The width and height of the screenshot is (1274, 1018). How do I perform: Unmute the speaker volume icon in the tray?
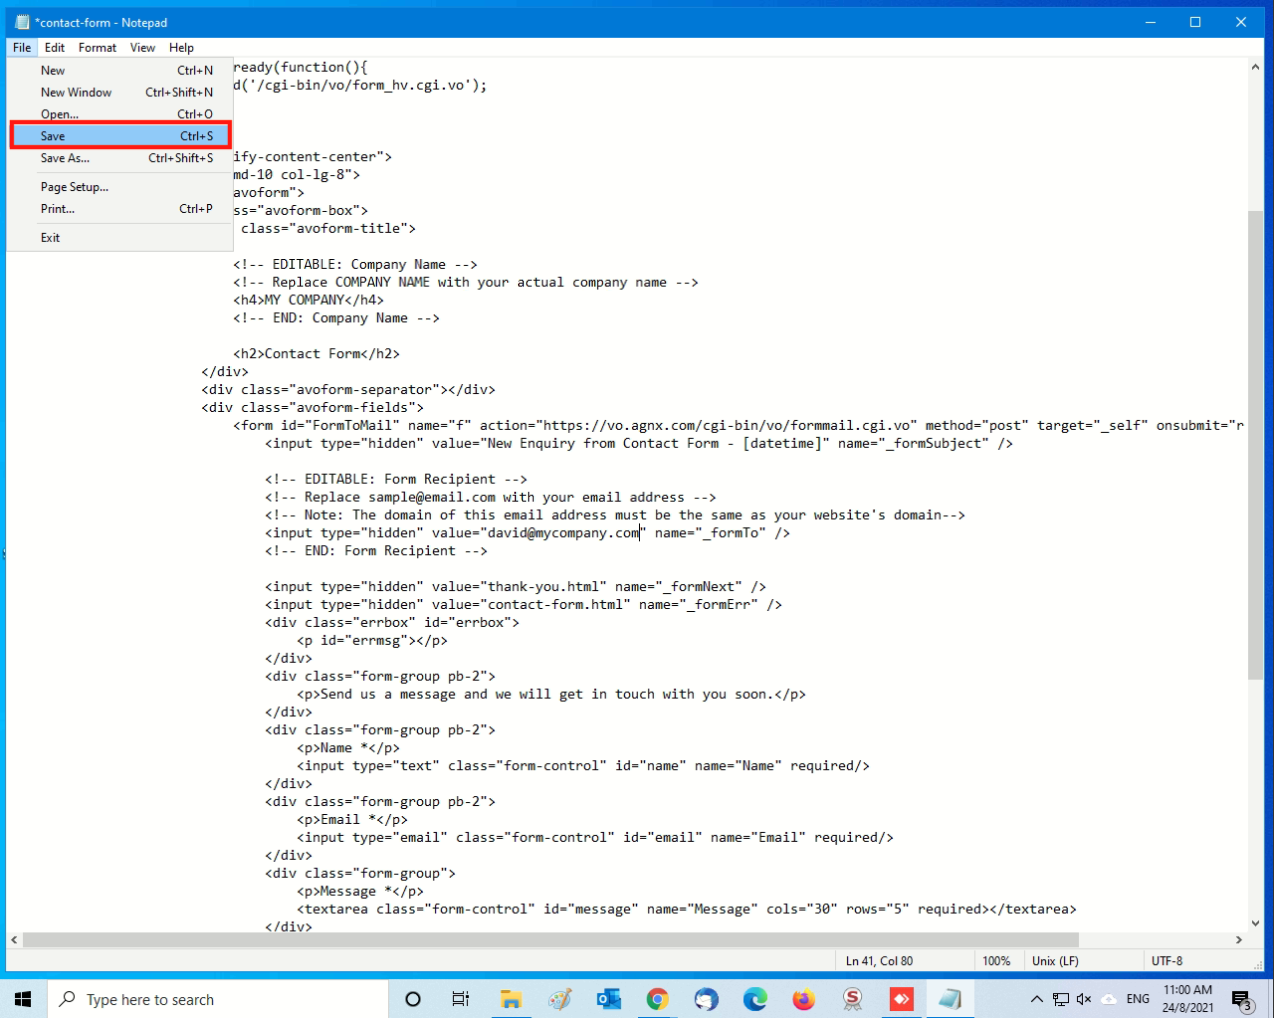click(x=1084, y=999)
